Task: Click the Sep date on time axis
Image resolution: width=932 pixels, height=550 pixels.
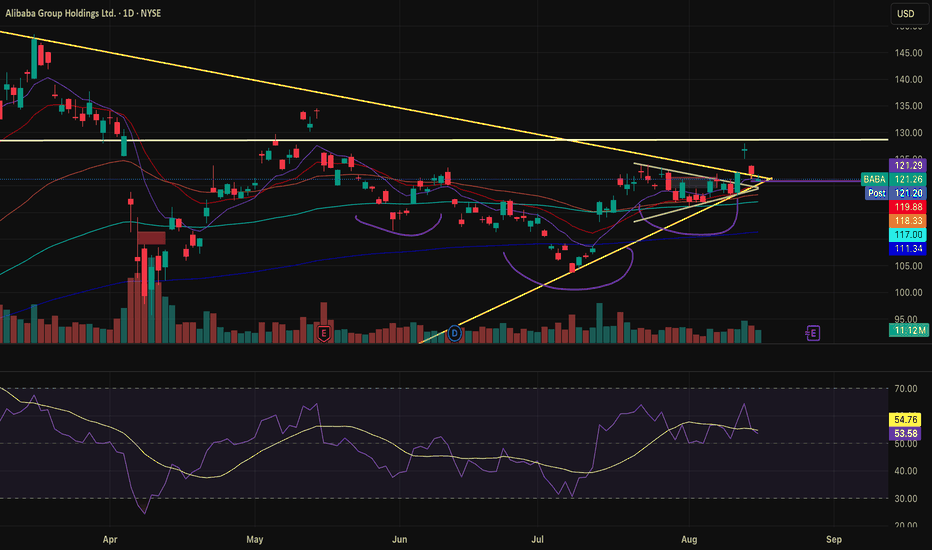Action: tap(834, 539)
